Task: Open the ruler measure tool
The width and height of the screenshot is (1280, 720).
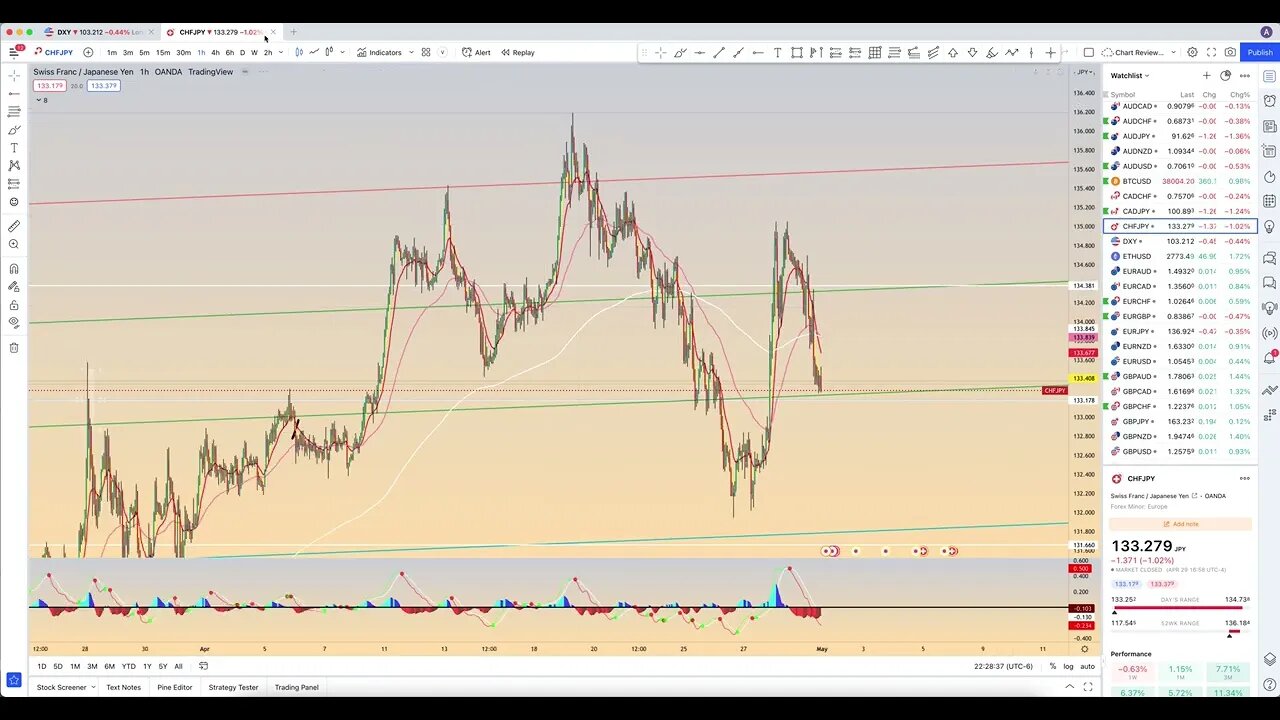Action: pyautogui.click(x=14, y=226)
